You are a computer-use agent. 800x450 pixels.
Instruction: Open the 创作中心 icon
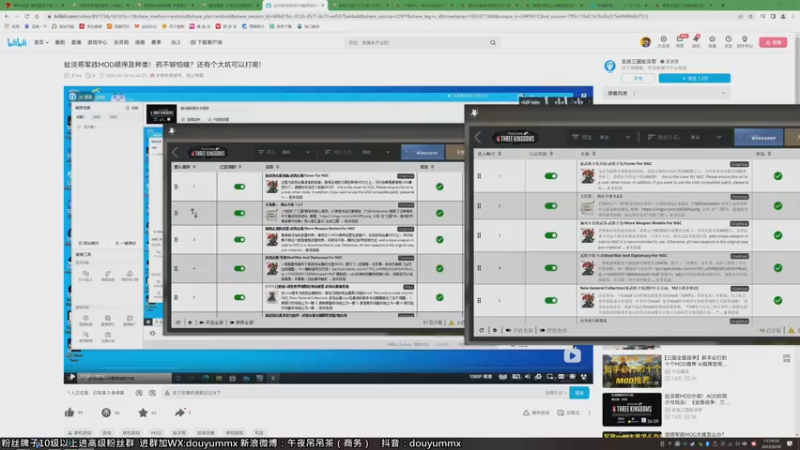(x=745, y=41)
